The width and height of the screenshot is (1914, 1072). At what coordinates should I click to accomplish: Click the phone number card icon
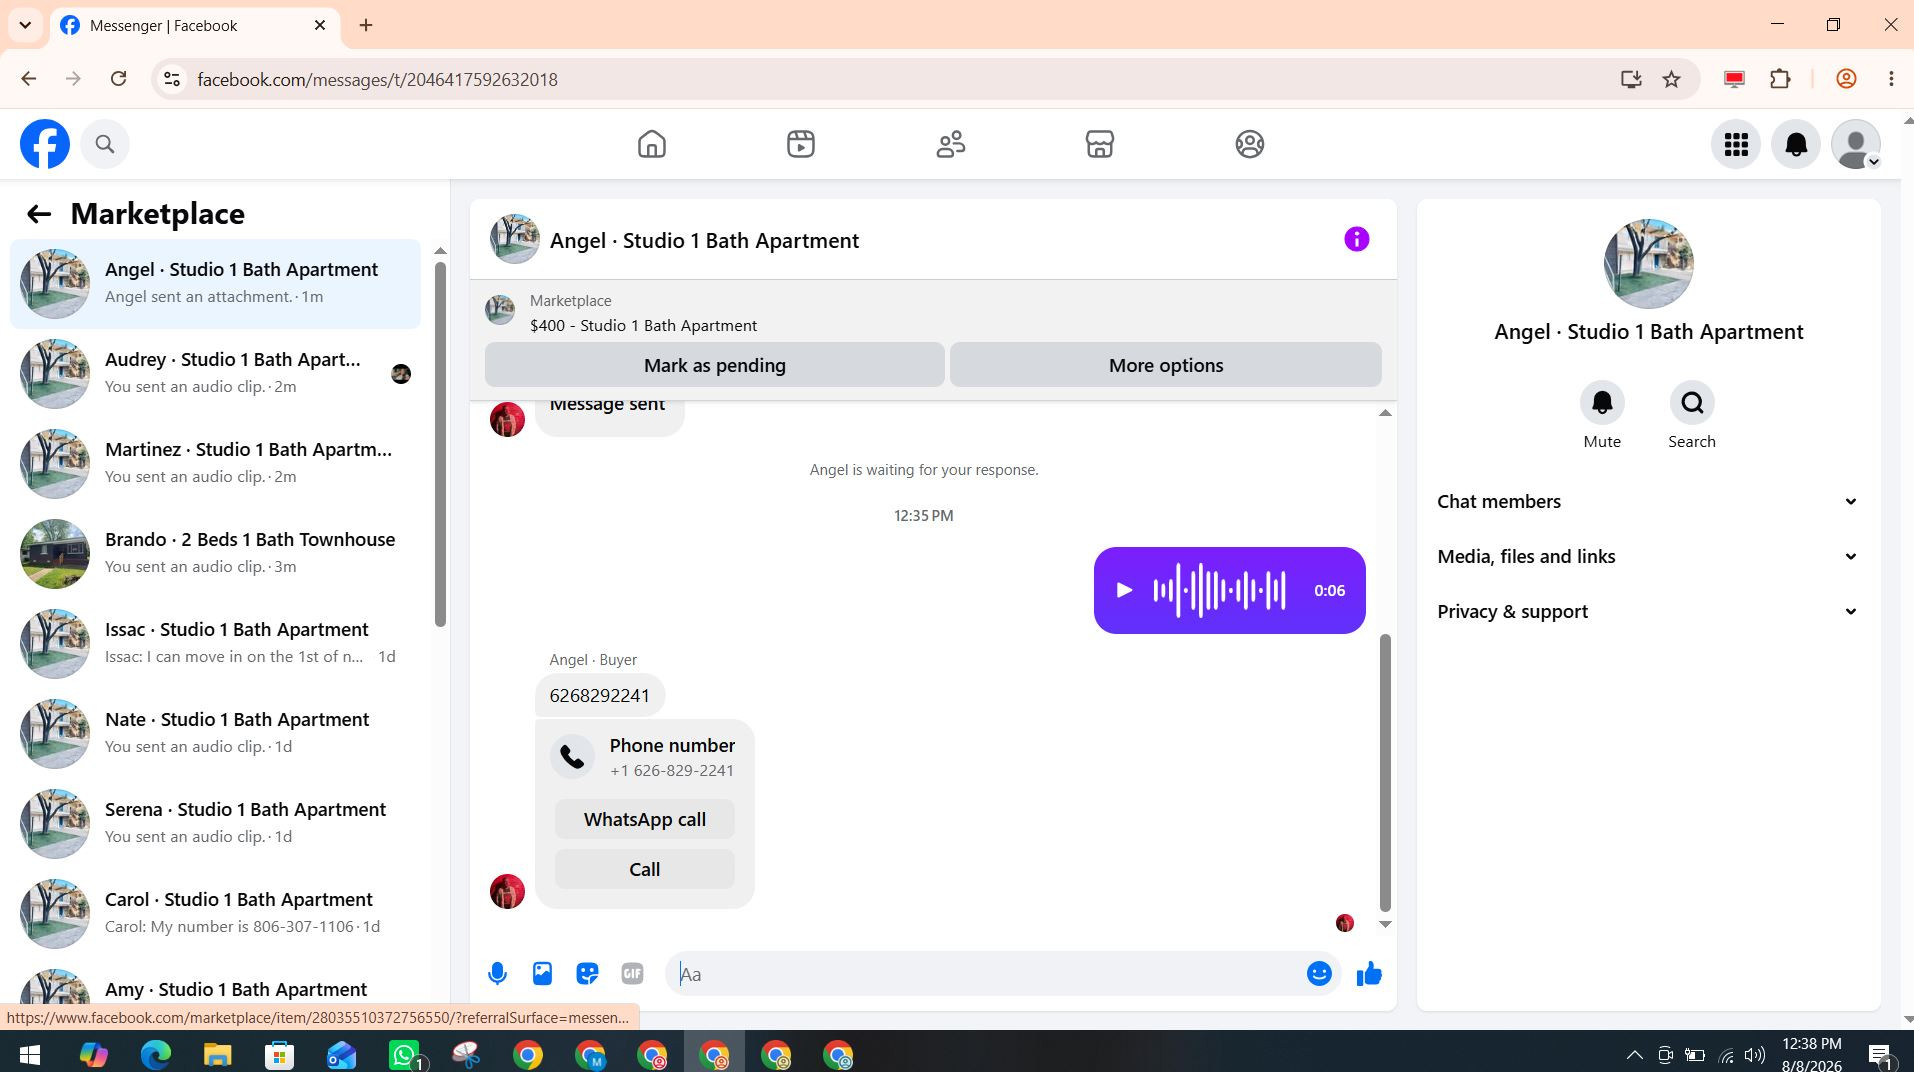coord(573,757)
